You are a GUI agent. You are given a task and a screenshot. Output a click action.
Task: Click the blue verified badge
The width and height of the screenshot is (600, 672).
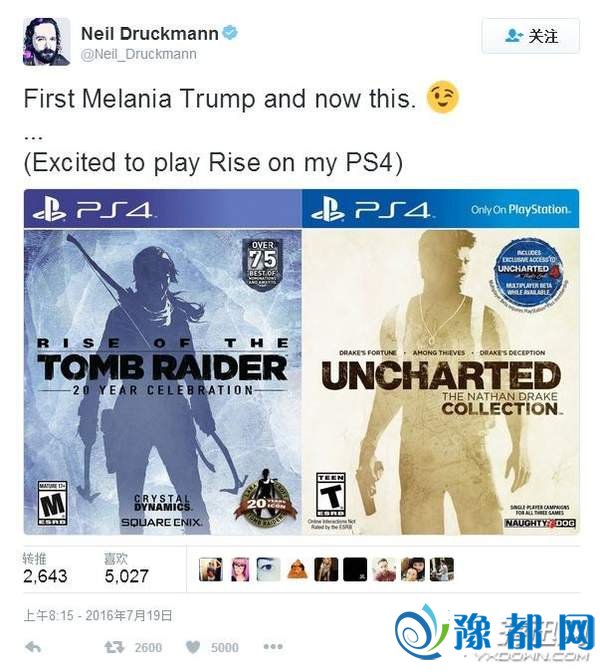pos(231,33)
